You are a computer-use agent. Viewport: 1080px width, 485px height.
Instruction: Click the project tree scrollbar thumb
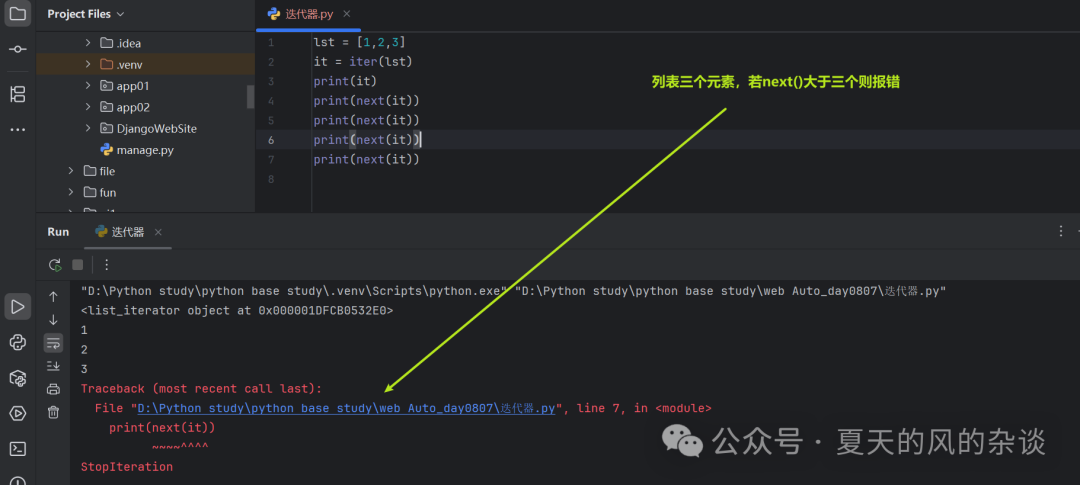[251, 97]
